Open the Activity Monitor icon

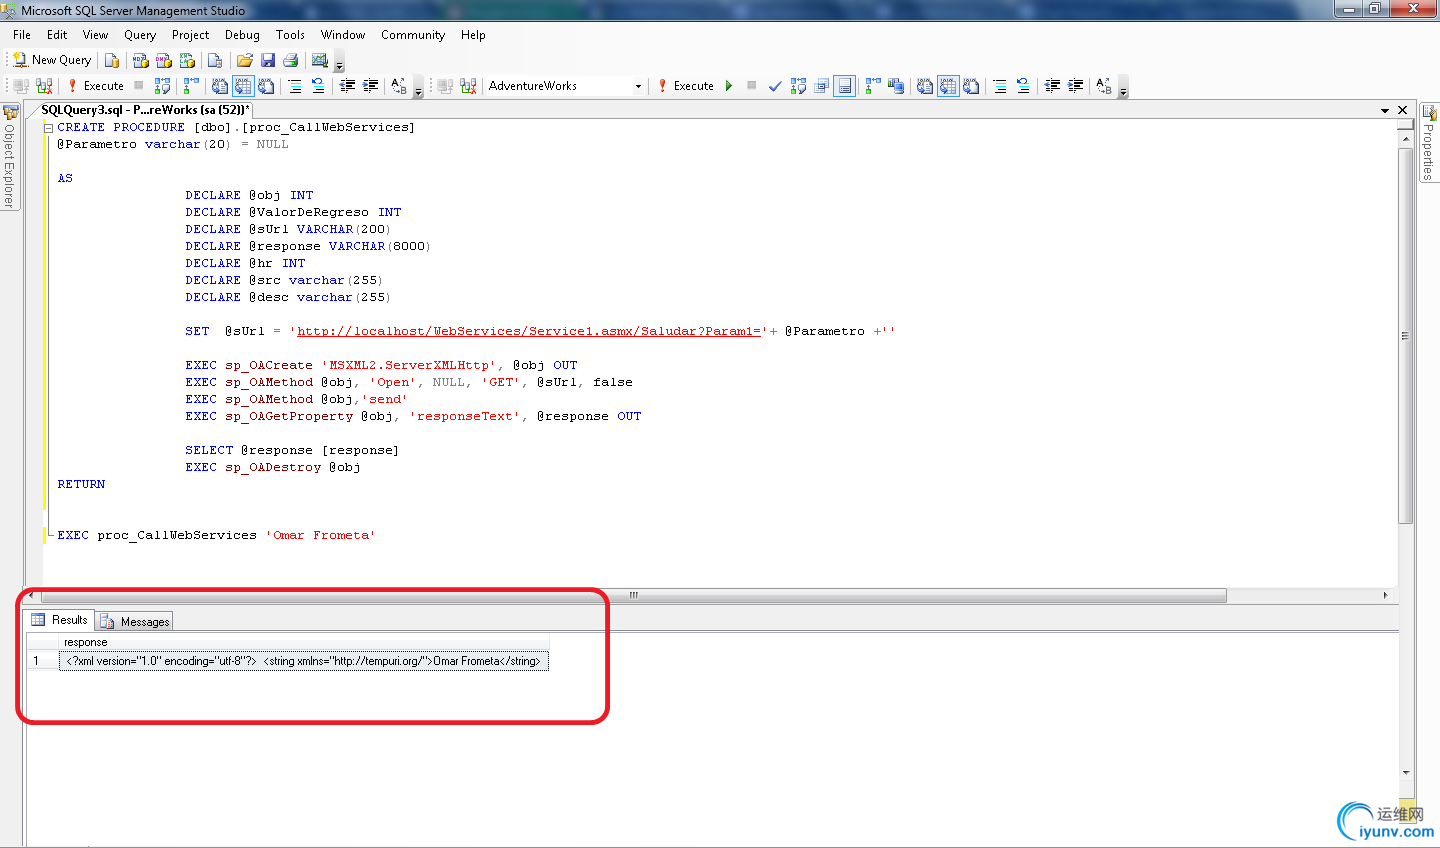click(x=320, y=60)
